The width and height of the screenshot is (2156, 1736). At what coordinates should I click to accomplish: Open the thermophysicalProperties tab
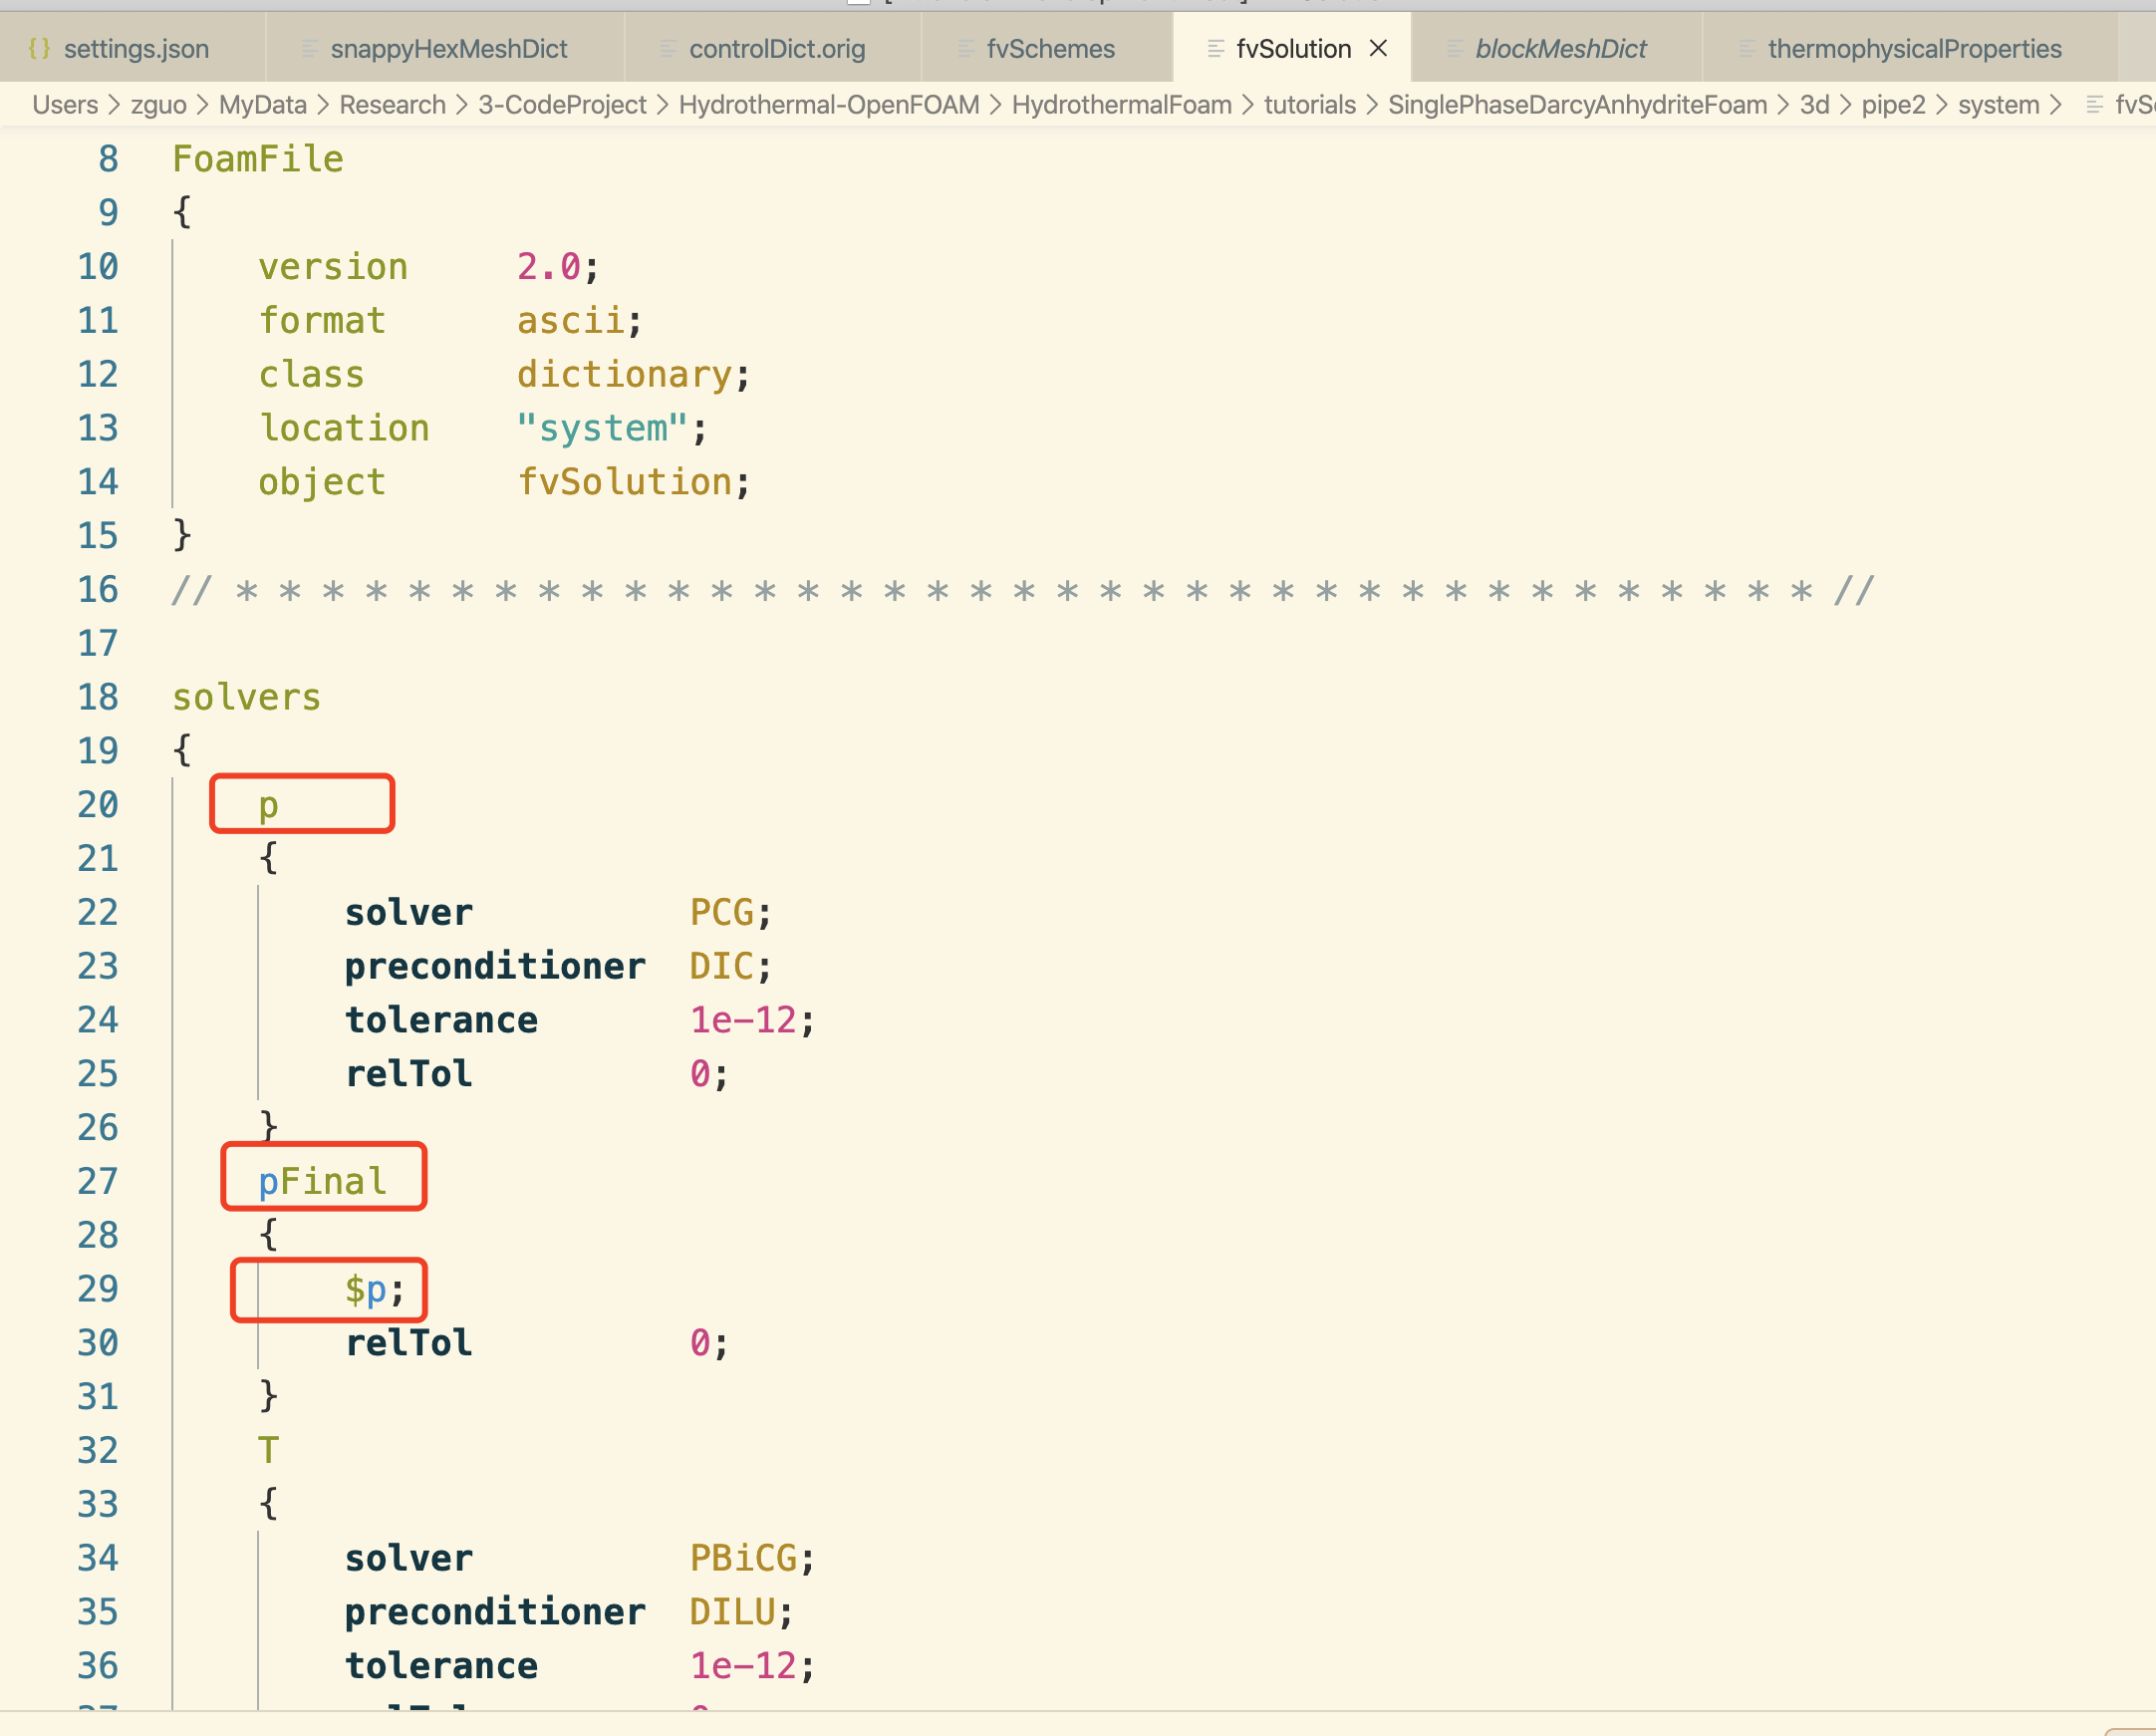(1913, 48)
